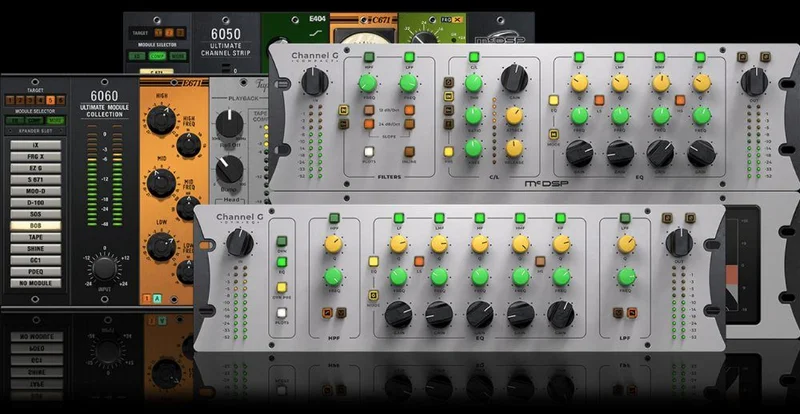
Task: Click the MODE icon in lower Channel G EQ
Action: tap(373, 296)
